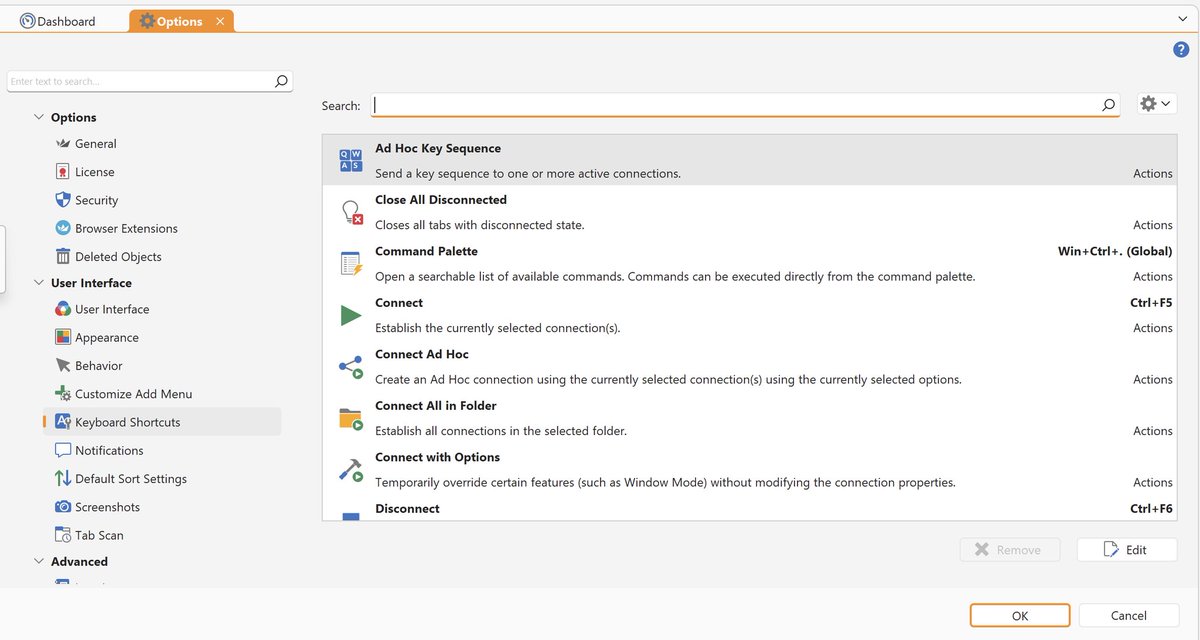Click the License icon in sidebar
The image size is (1200, 640).
63,172
